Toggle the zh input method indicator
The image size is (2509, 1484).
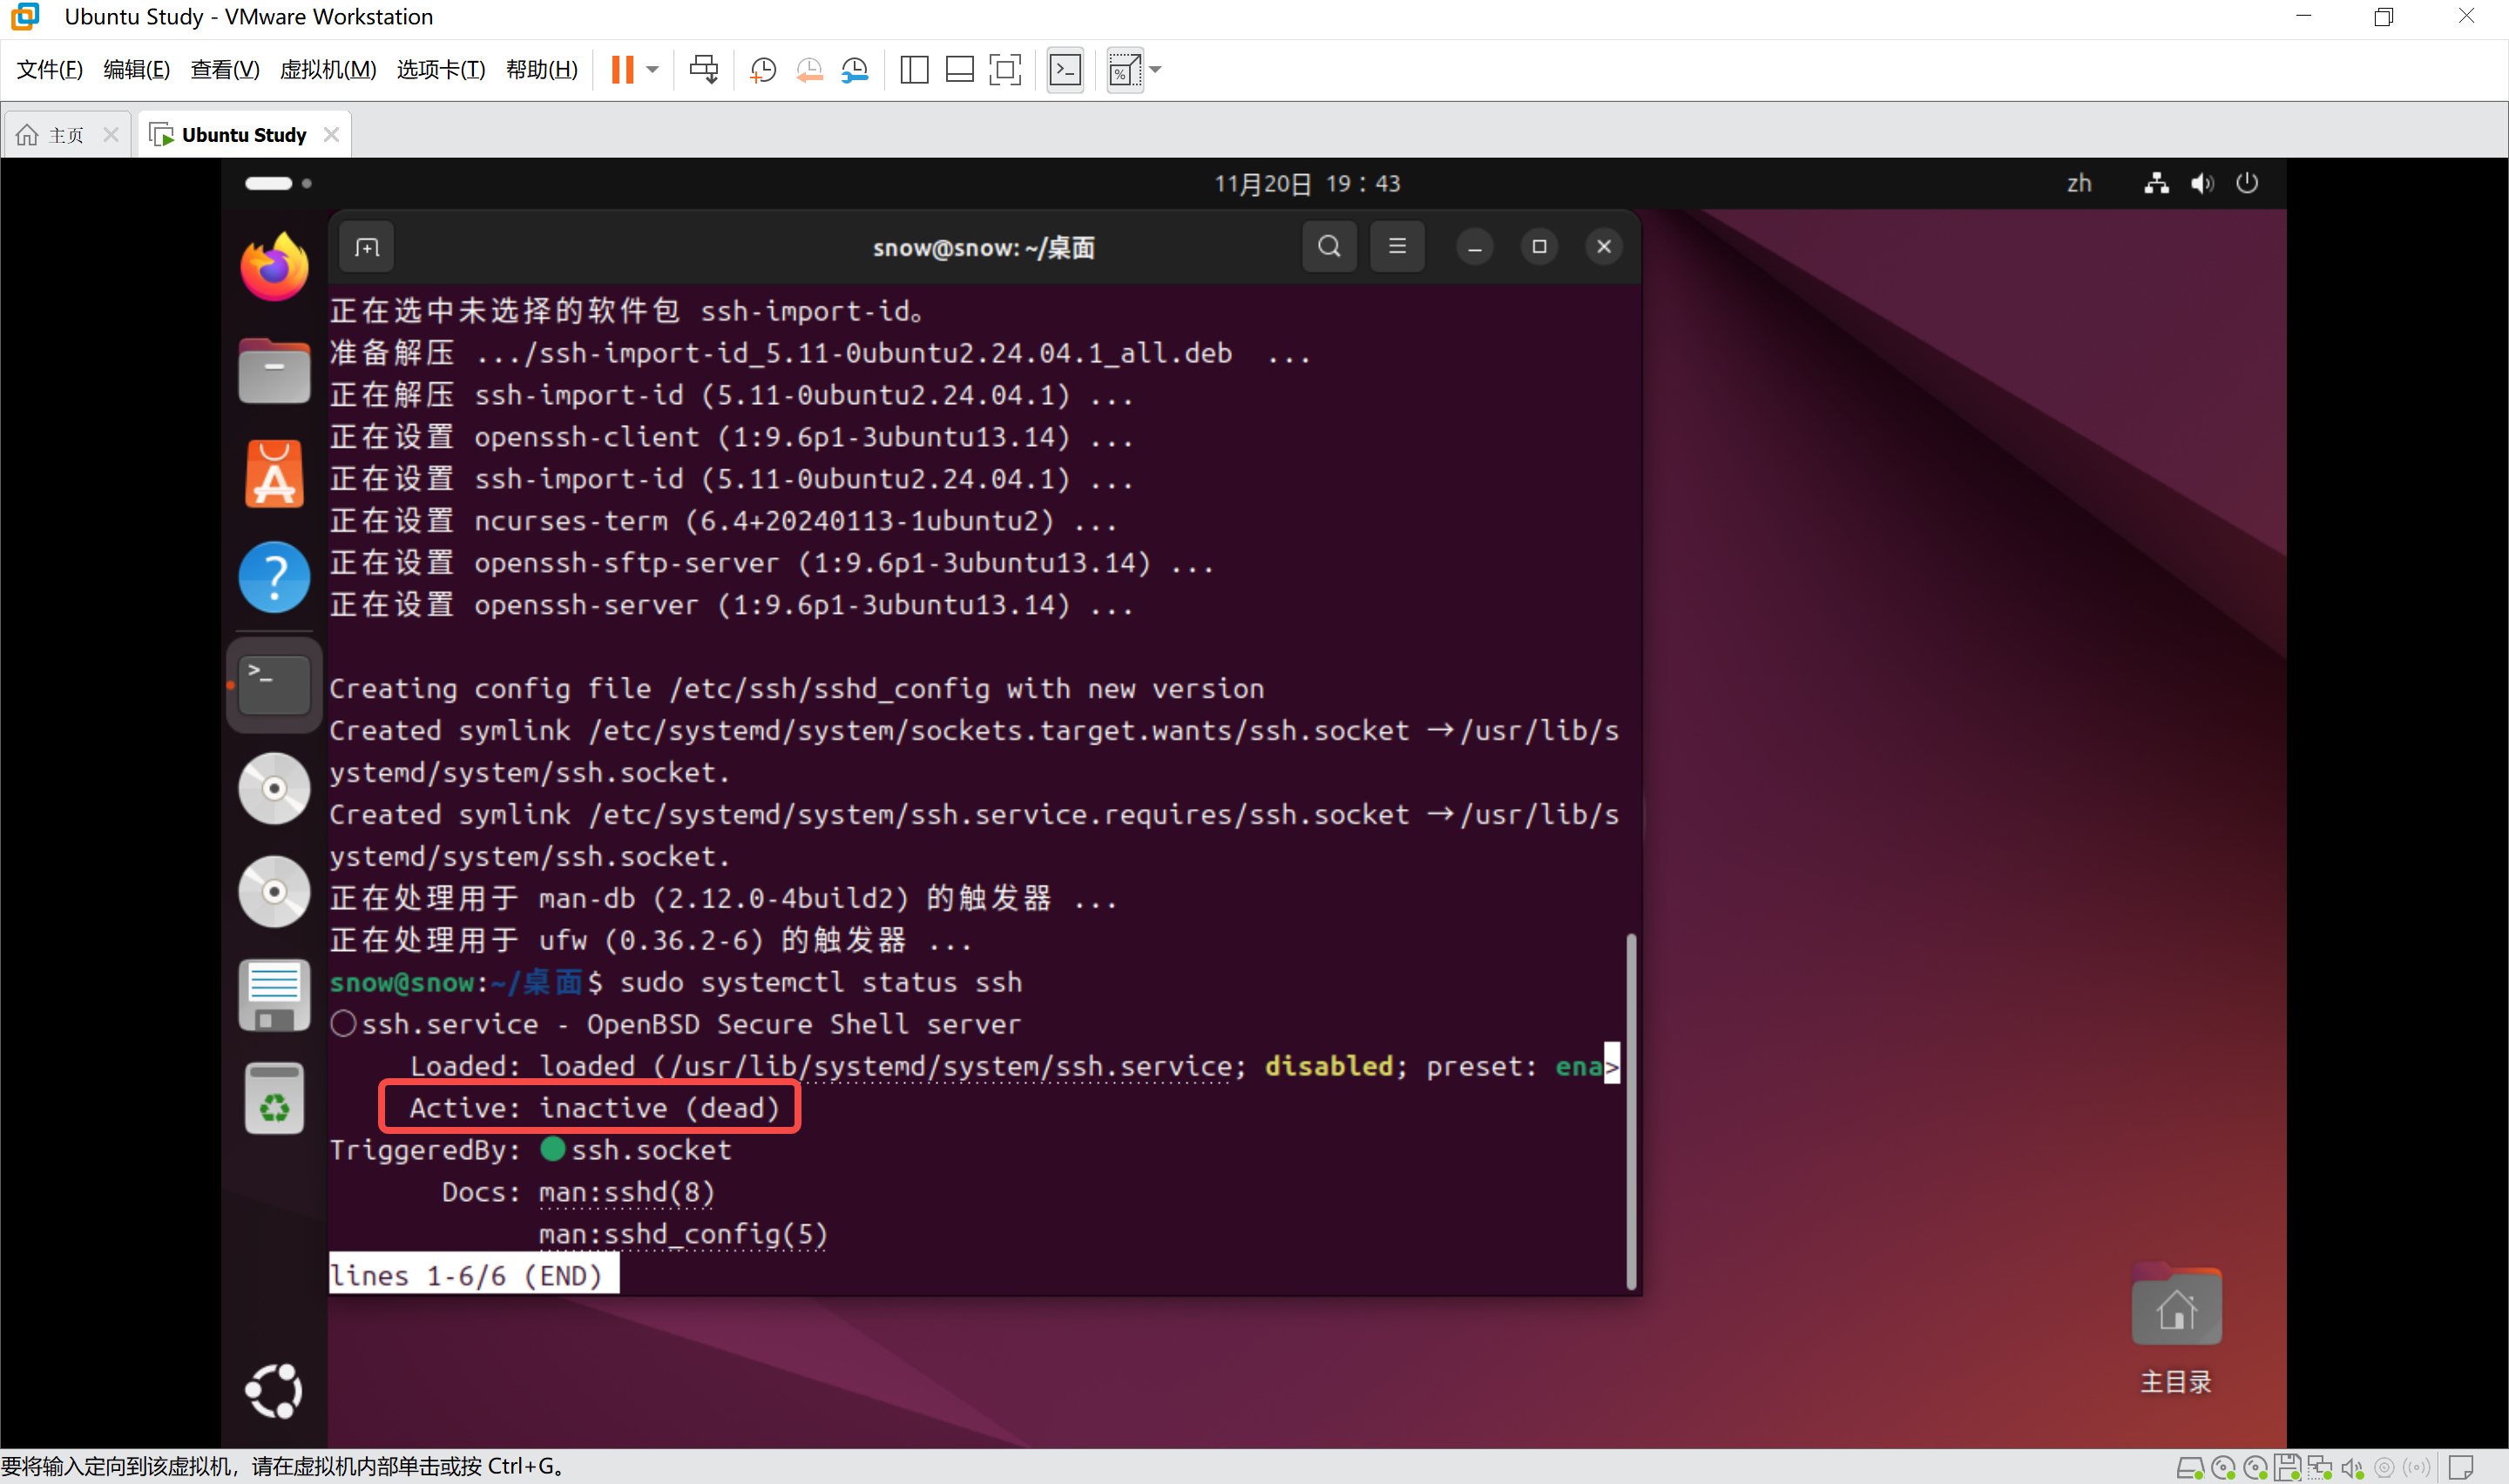2079,183
